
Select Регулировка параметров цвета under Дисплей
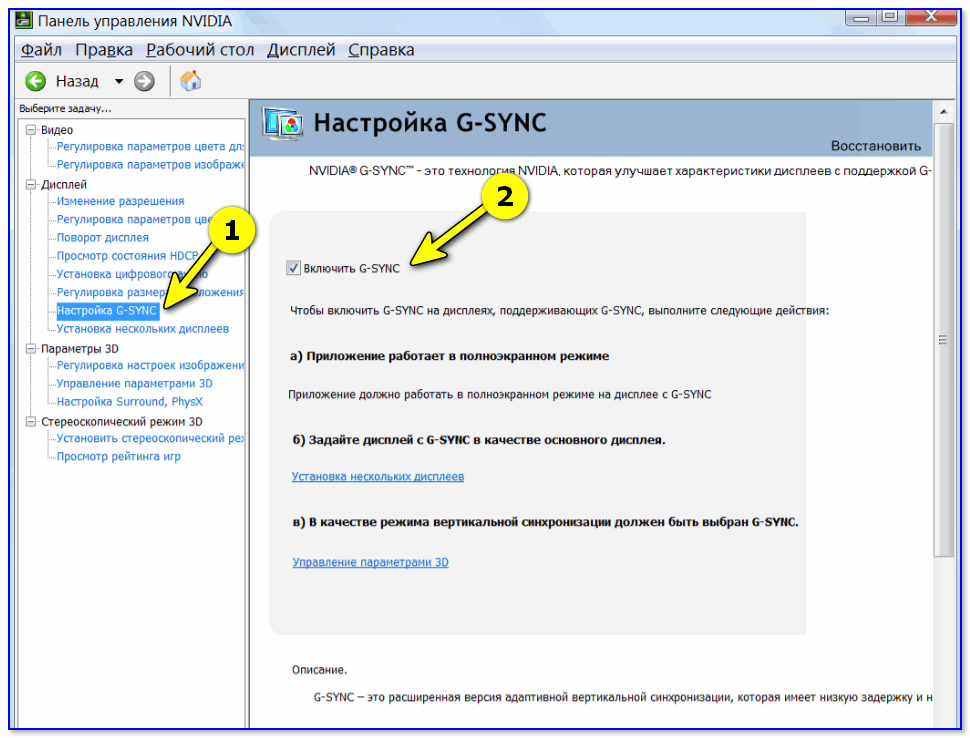point(134,220)
